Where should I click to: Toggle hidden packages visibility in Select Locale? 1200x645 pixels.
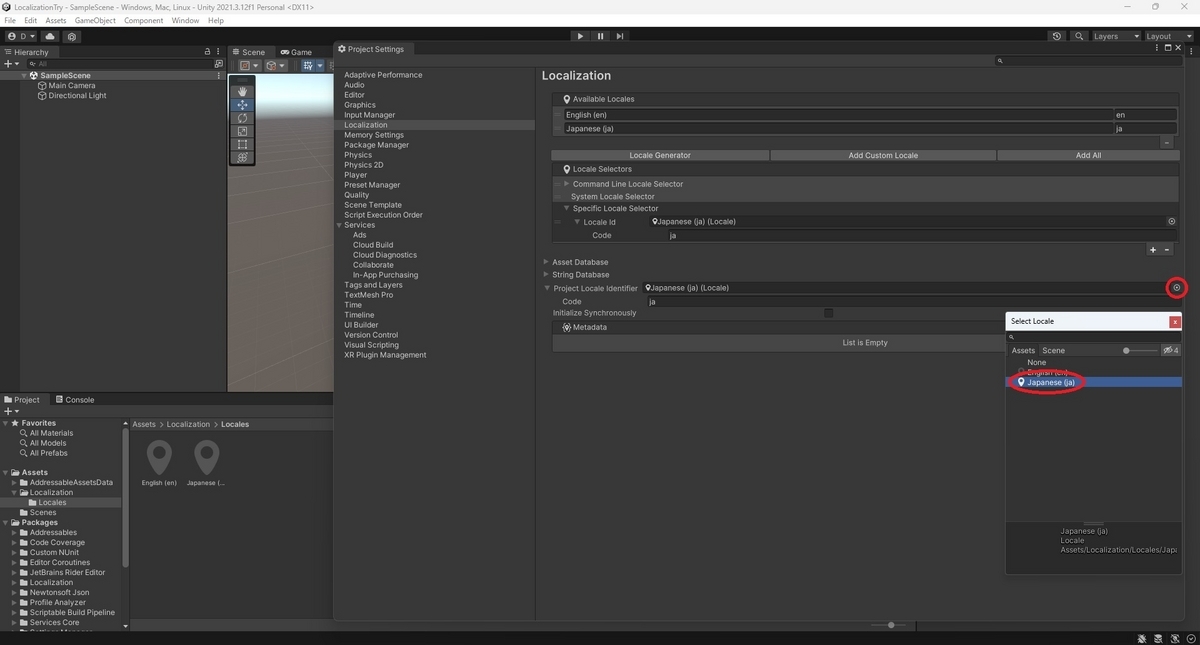point(1170,351)
